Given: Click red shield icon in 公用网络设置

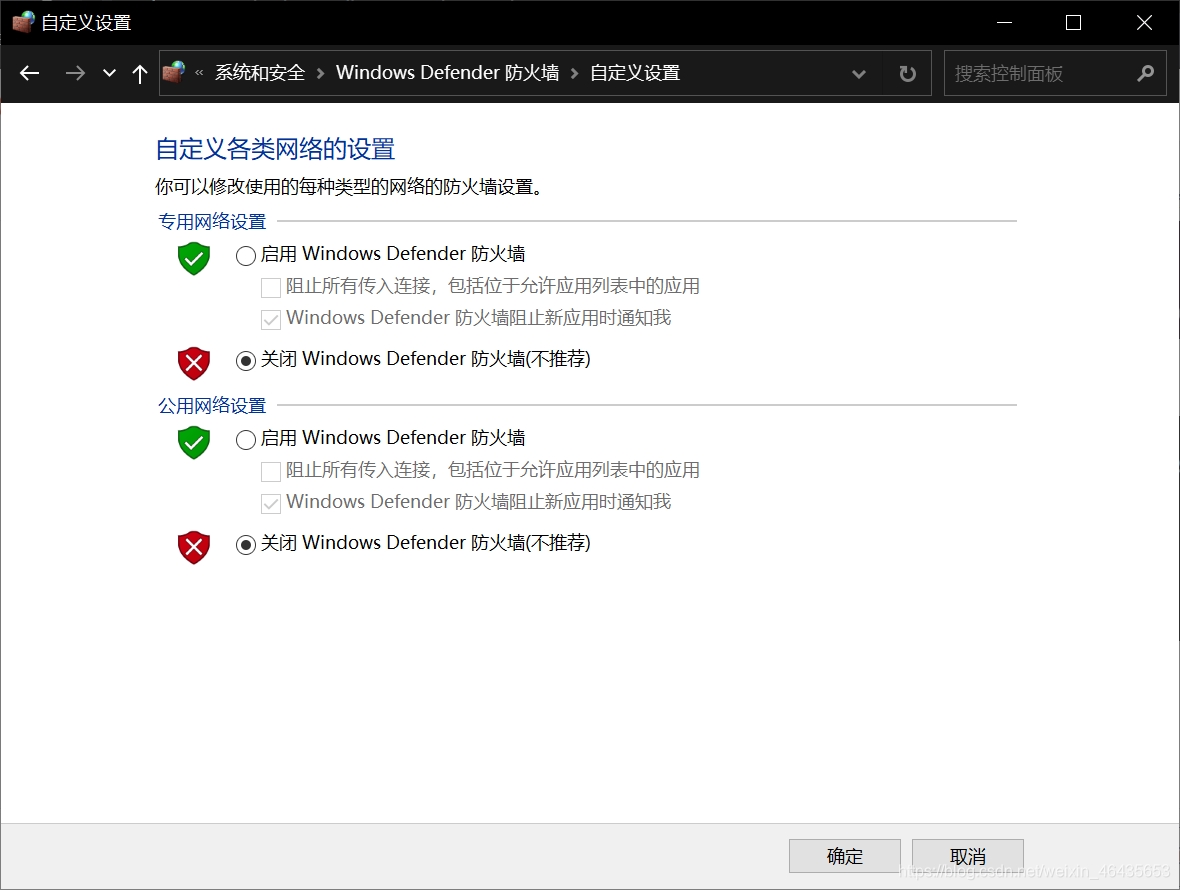Looking at the screenshot, I should point(193,547).
